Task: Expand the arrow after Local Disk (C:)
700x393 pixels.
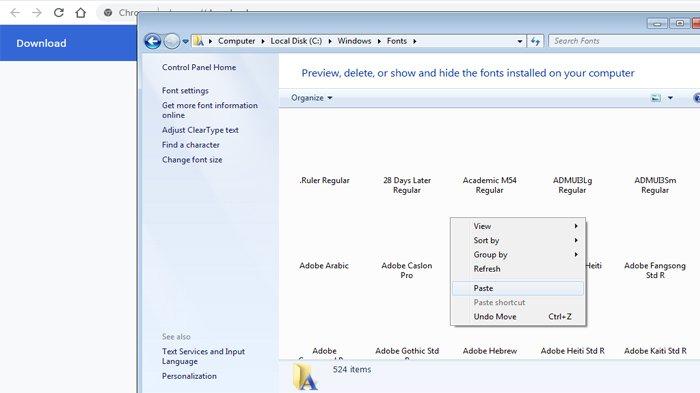Action: (x=330, y=41)
